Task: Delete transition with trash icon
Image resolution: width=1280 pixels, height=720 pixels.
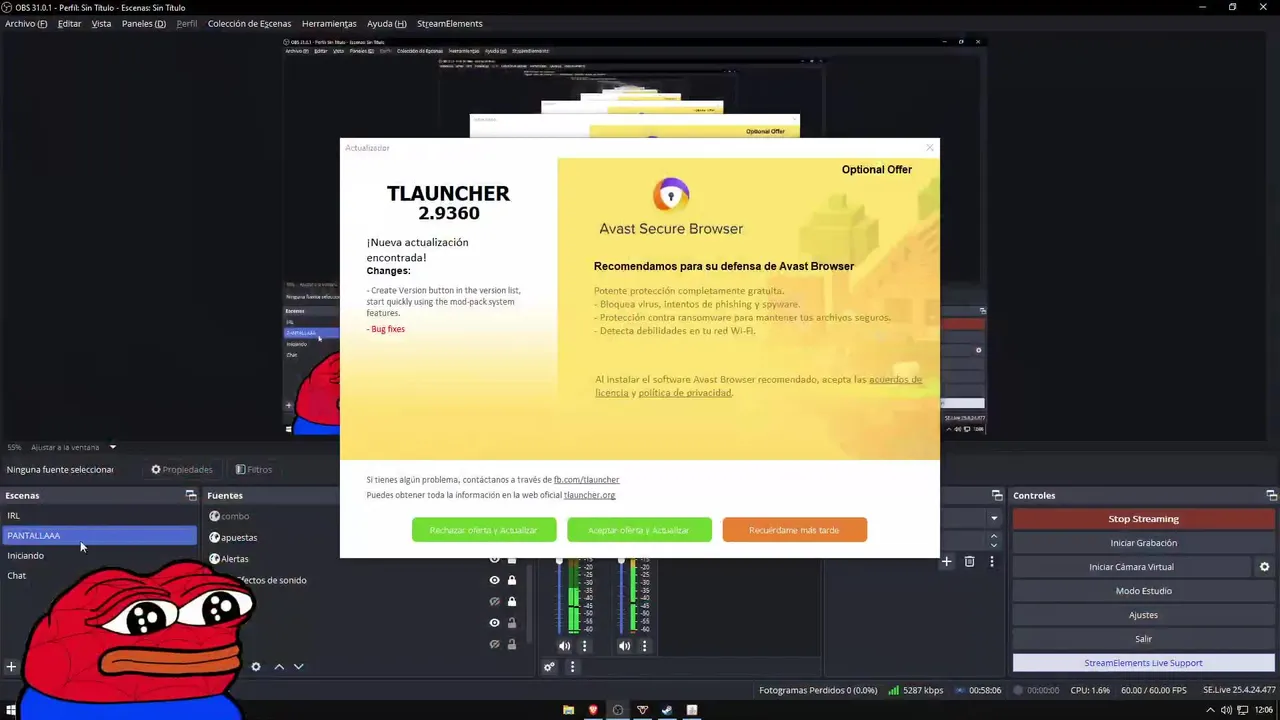Action: click(x=969, y=562)
